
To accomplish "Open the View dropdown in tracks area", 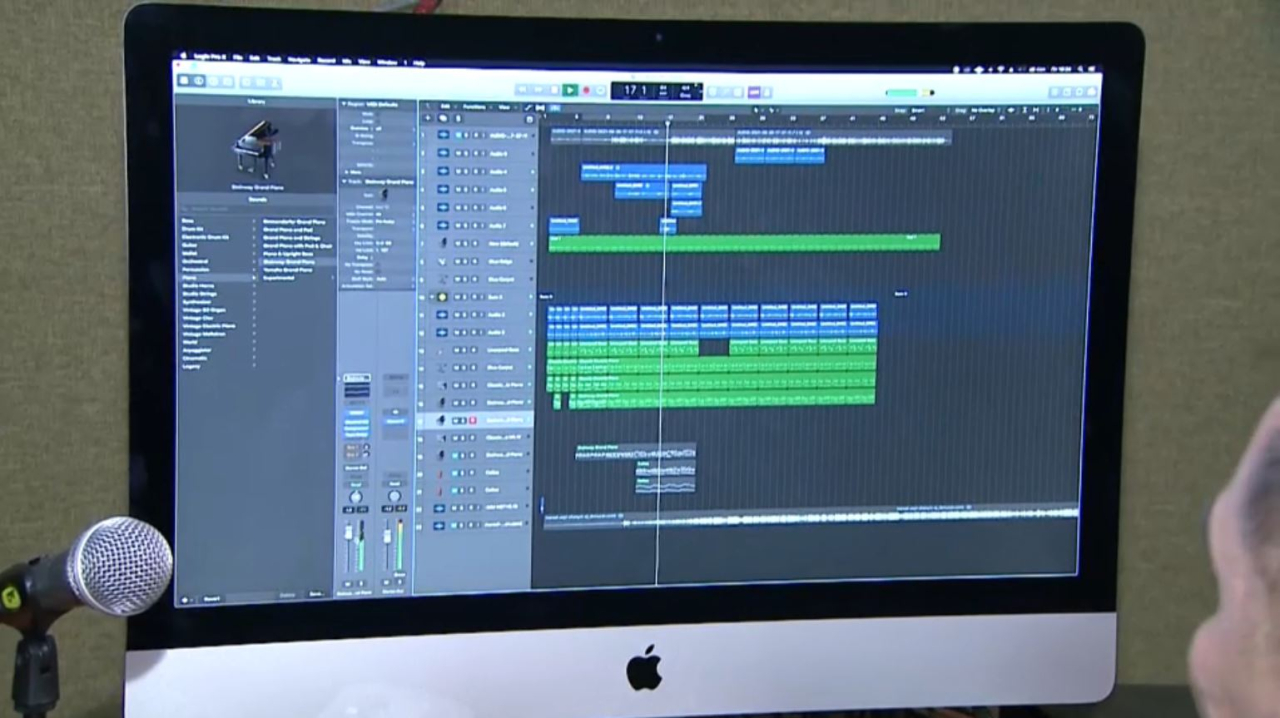I will [x=505, y=107].
